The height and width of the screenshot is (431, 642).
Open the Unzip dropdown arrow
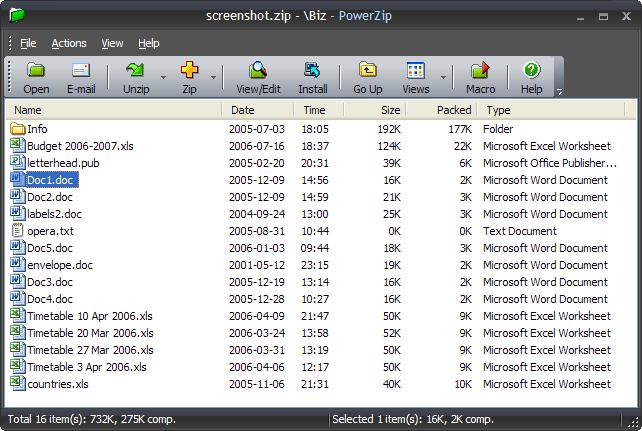click(163, 77)
